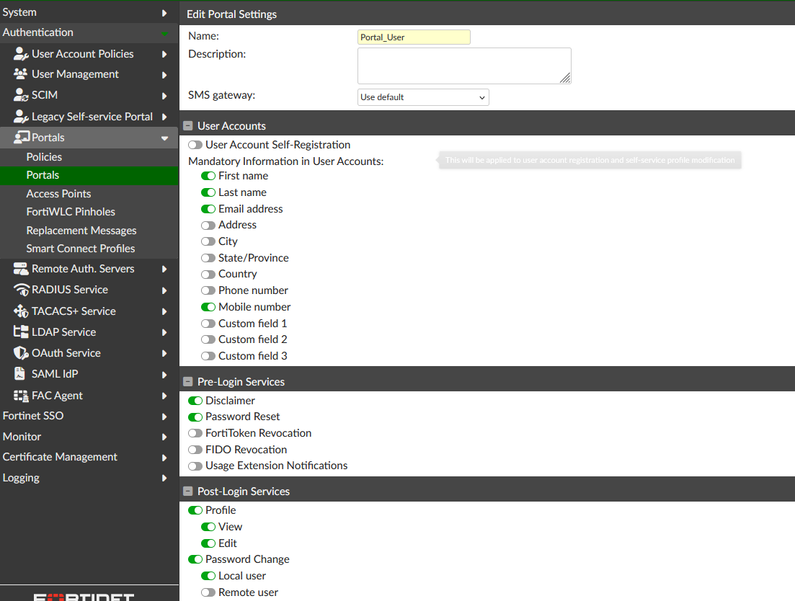Image resolution: width=795 pixels, height=601 pixels.
Task: Open Smart Connect Profiles page
Action: click(81, 249)
